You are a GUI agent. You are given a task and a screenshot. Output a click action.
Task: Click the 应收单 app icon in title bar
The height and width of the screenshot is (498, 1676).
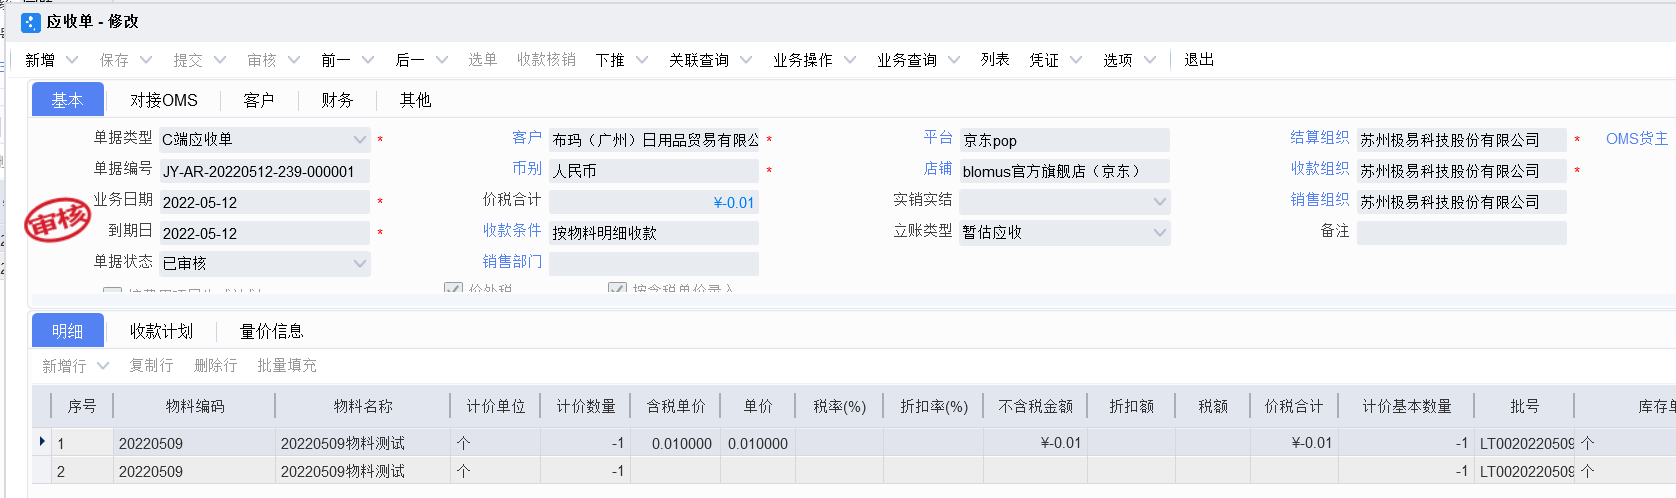coord(31,22)
